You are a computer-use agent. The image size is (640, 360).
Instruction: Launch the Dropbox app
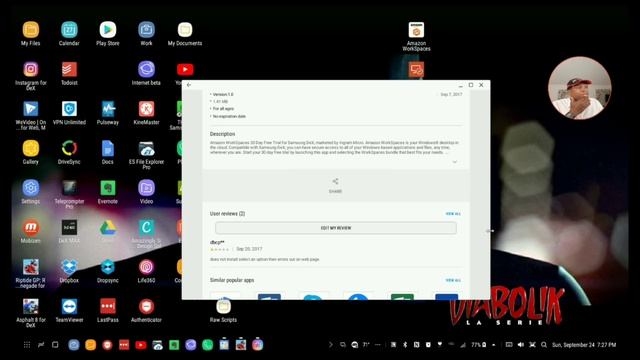69,267
